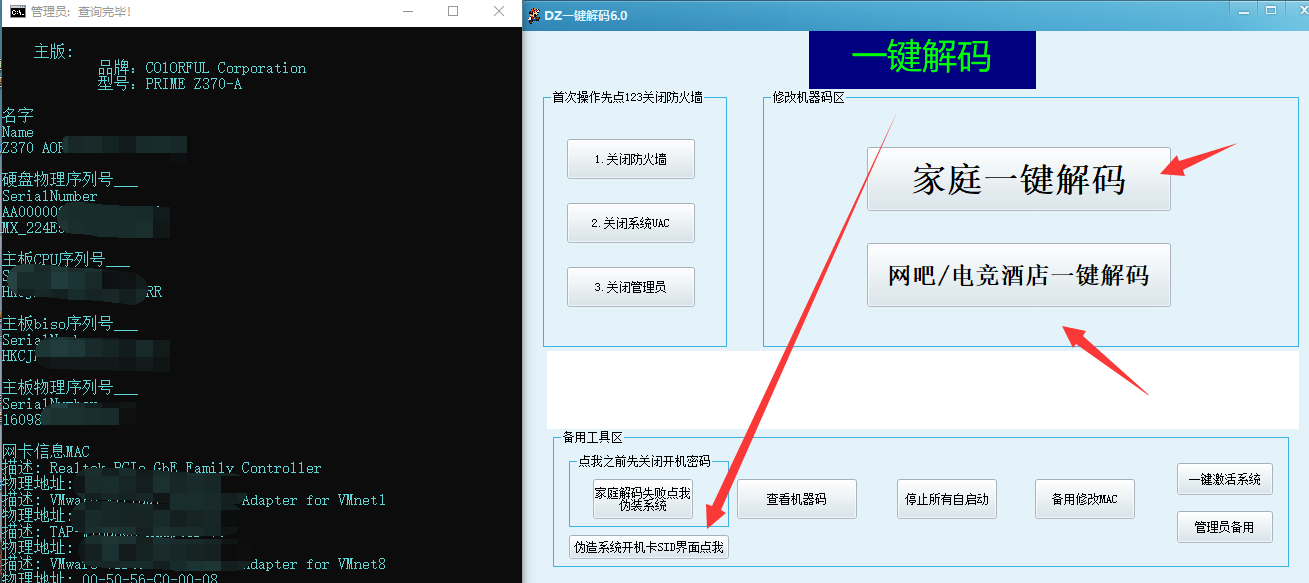Activate 一键激活系统
Viewport: 1309px width, 583px height.
[x=1224, y=479]
